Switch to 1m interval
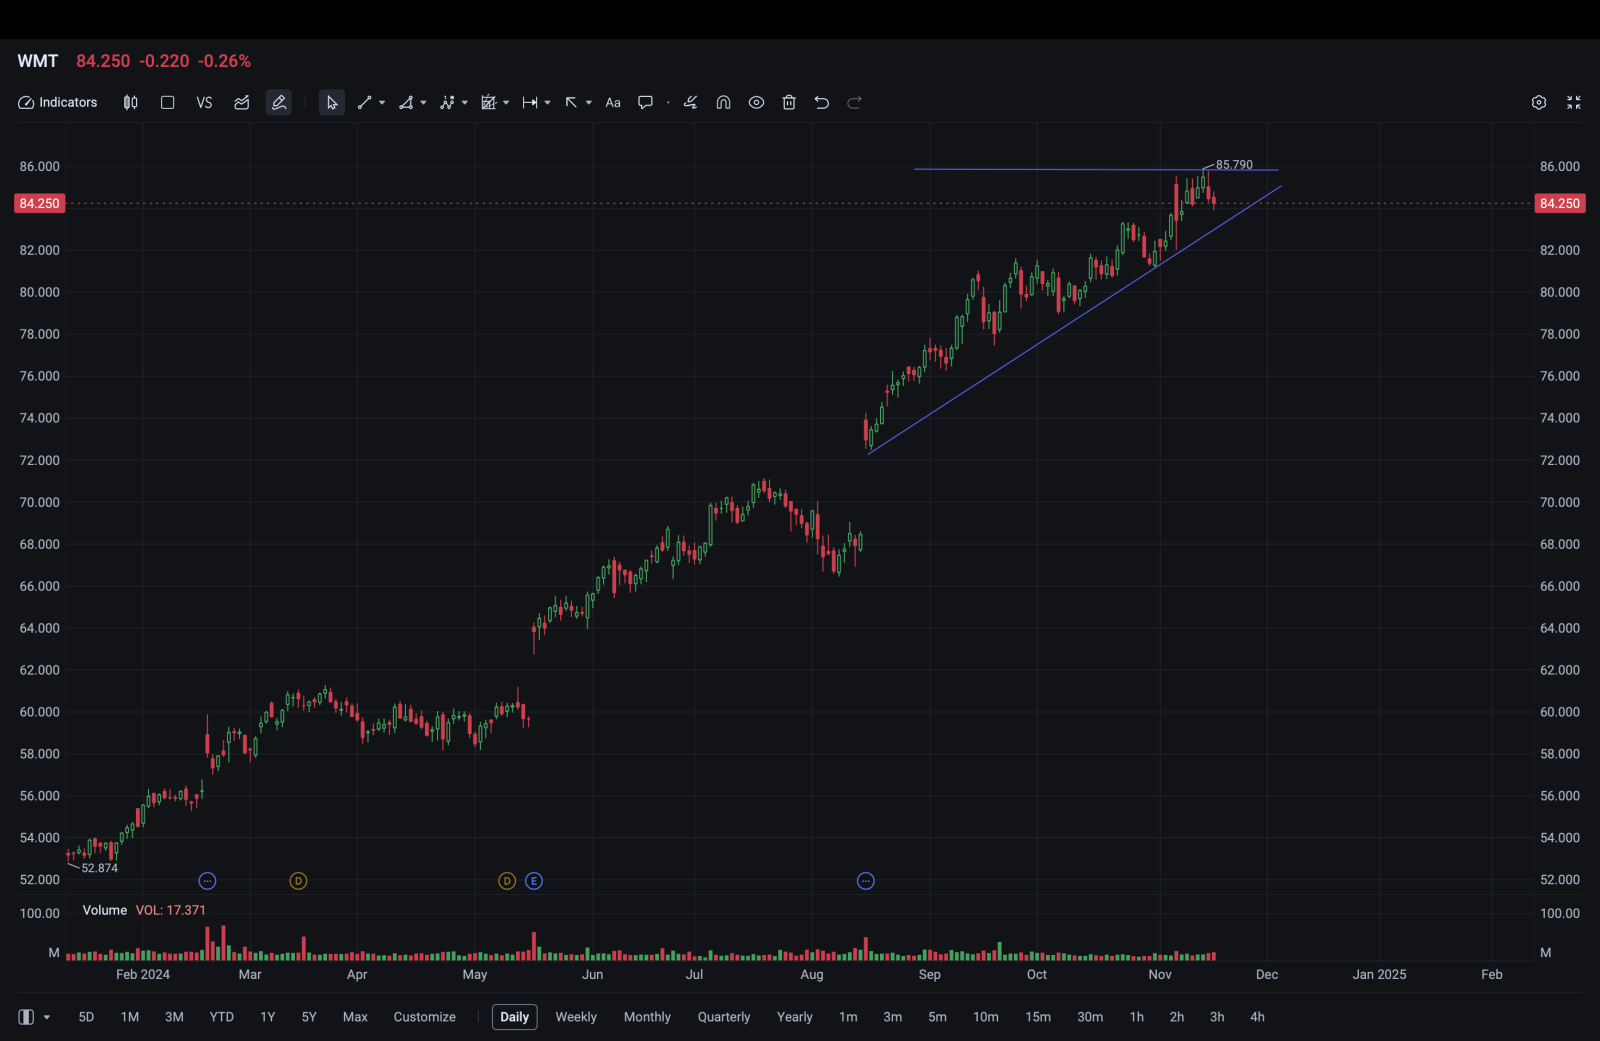 (x=848, y=1017)
